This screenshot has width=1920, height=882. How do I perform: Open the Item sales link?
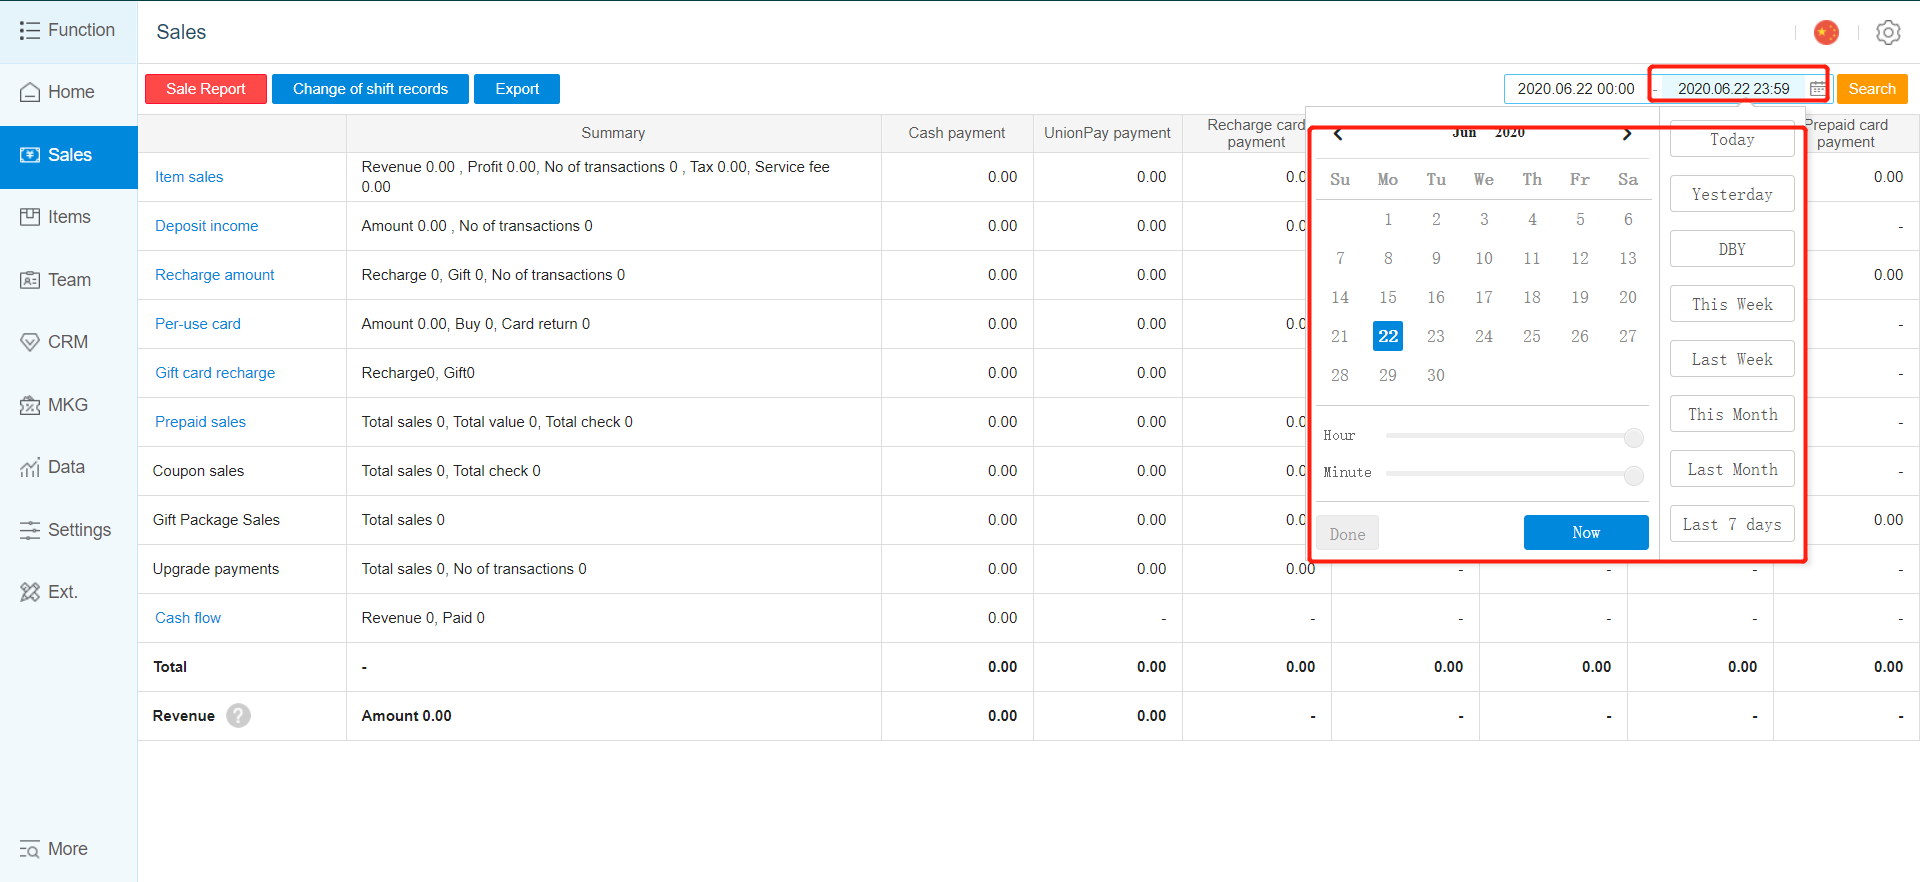click(x=189, y=177)
